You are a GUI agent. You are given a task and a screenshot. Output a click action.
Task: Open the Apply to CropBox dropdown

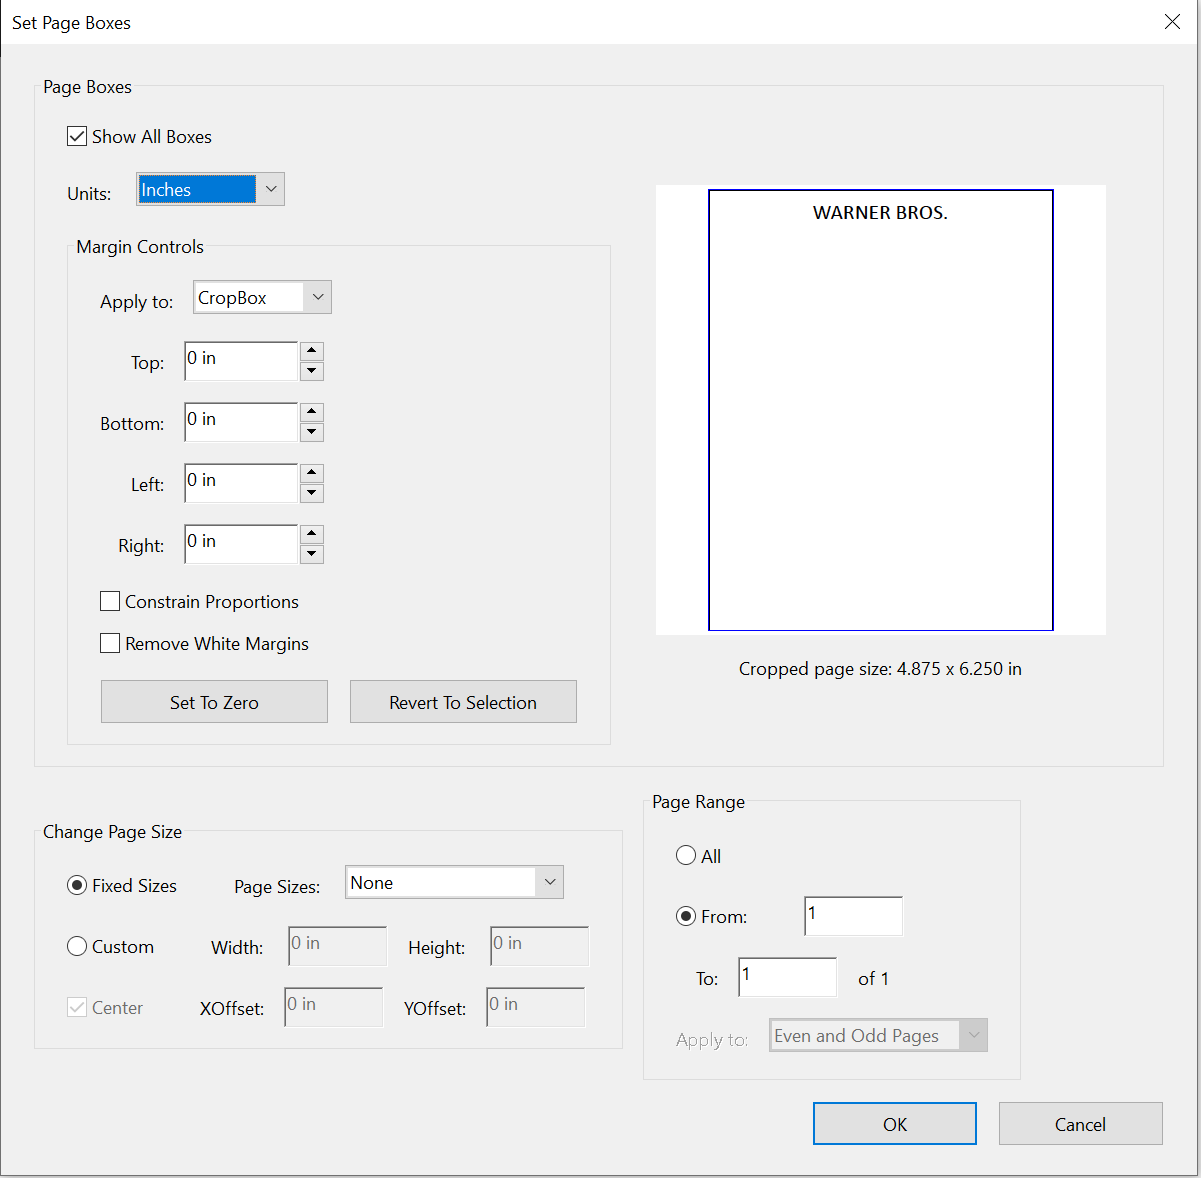pyautogui.click(x=262, y=297)
